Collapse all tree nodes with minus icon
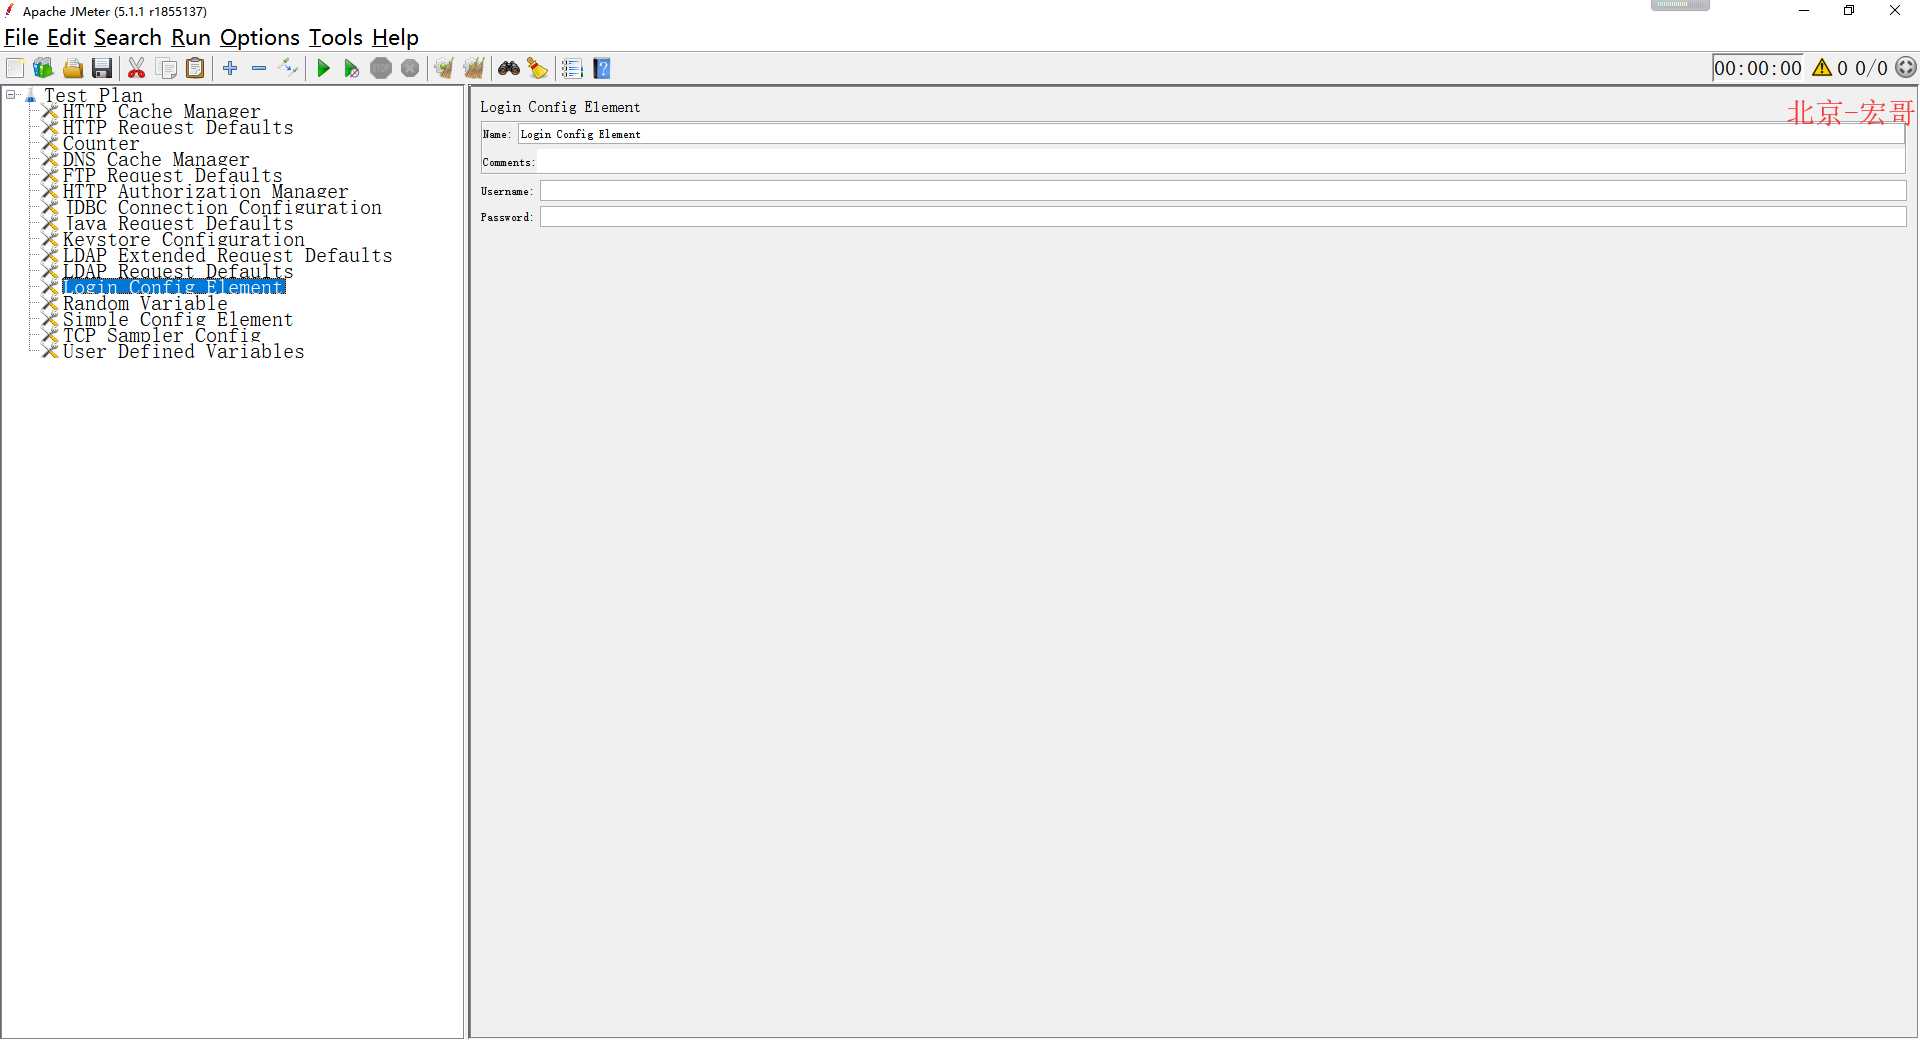Viewport: 1920px width, 1040px height. [259, 68]
